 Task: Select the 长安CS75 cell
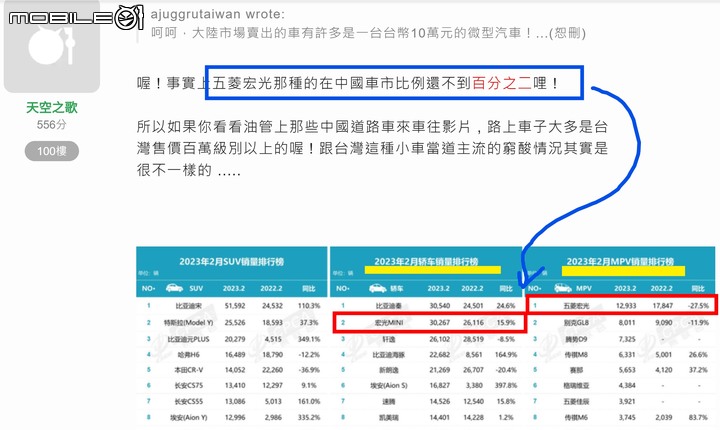pyautogui.click(x=189, y=385)
